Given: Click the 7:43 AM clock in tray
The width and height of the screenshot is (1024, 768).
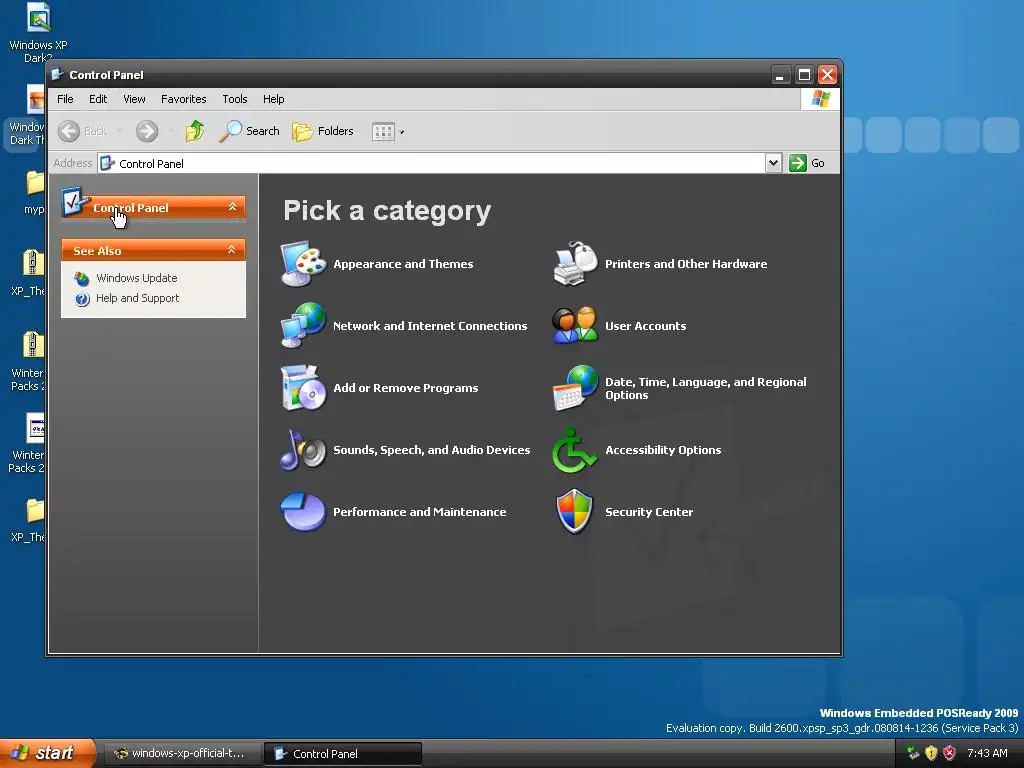Looking at the screenshot, I should tap(987, 754).
